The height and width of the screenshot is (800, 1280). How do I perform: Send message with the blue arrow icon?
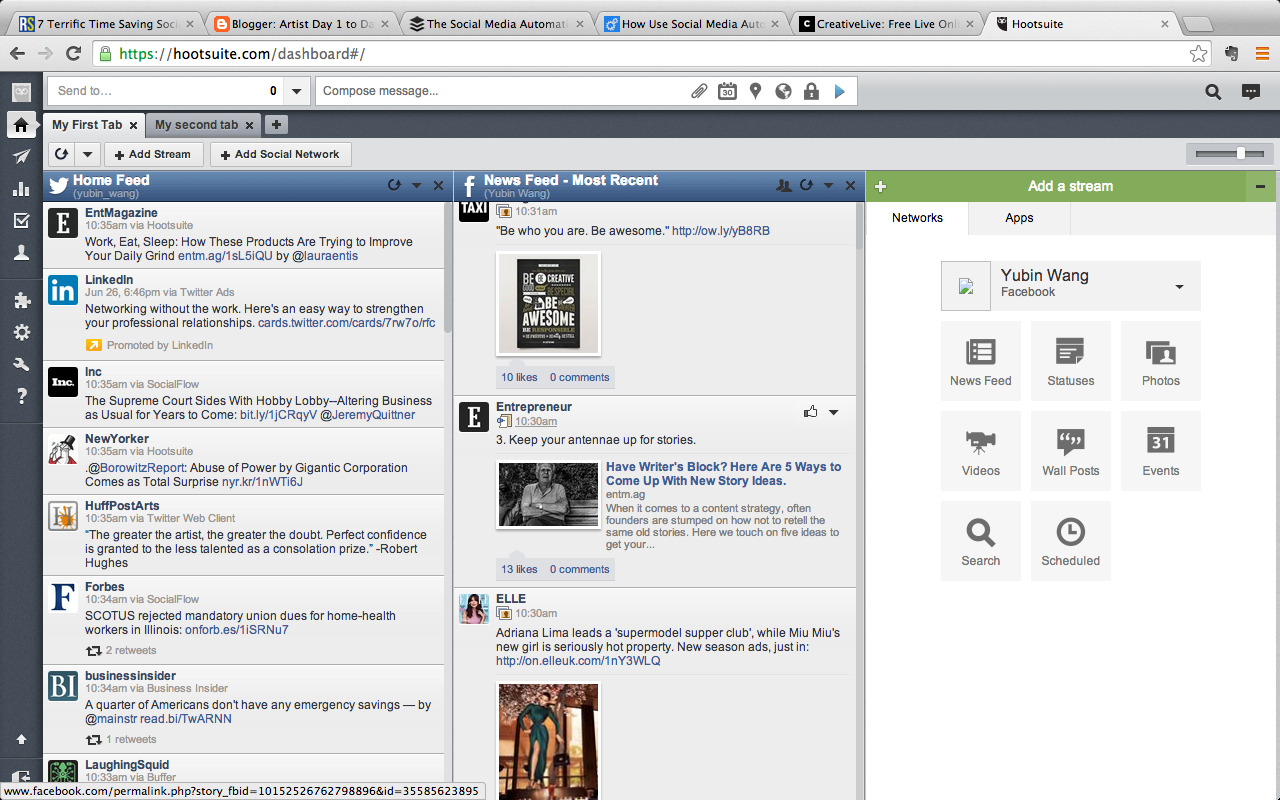pos(839,92)
